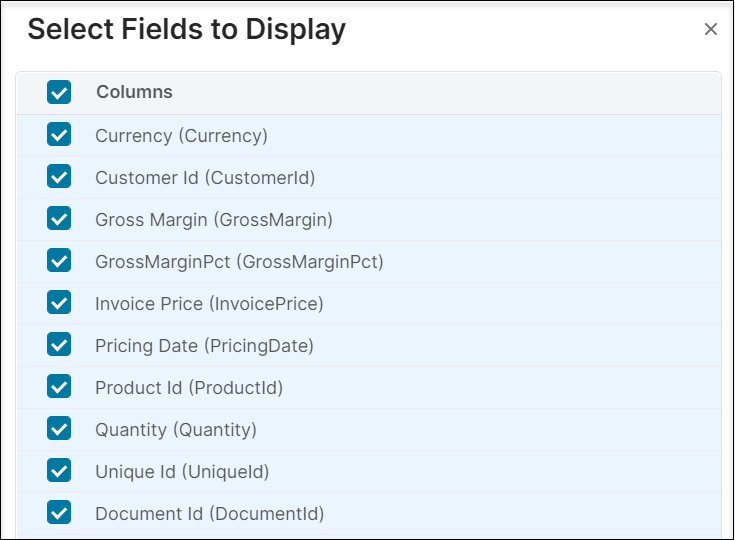The image size is (735, 540).
Task: Click the Customer Id (CustomerId) label
Action: point(205,178)
